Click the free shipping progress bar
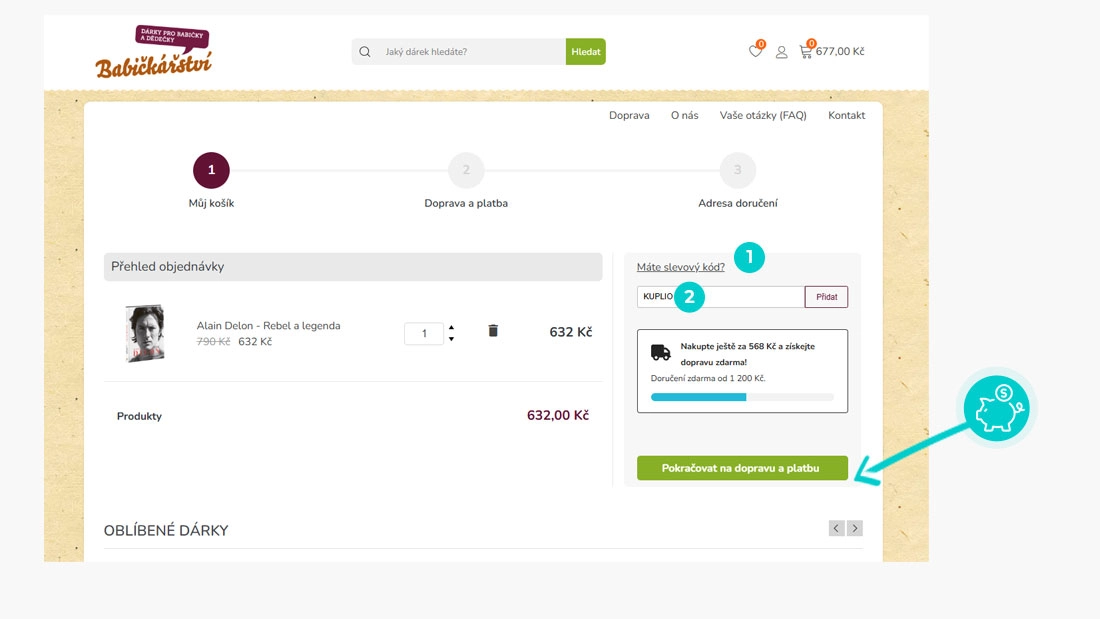The height and width of the screenshot is (619, 1100). 742,397
